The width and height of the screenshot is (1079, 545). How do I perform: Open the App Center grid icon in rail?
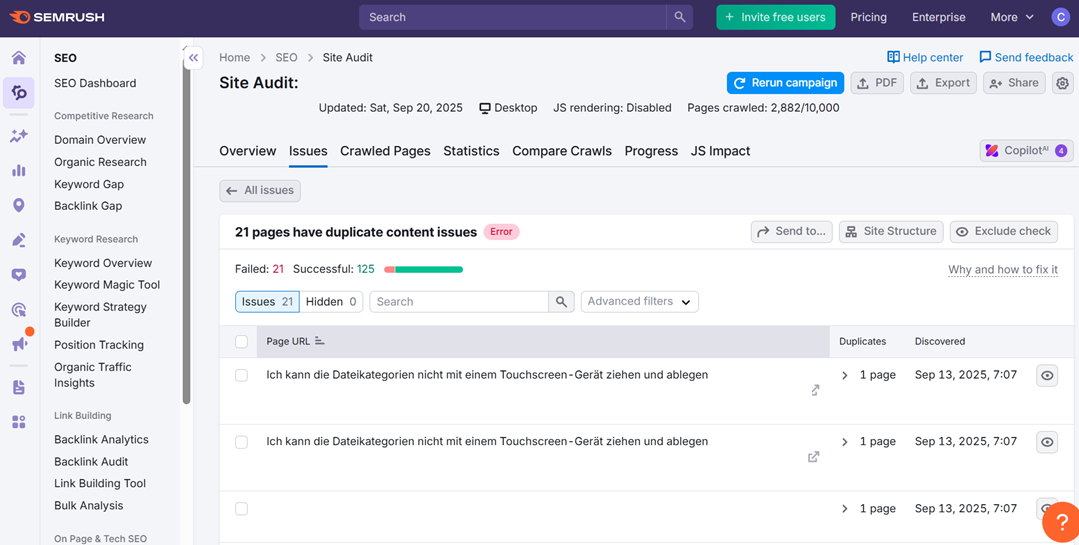click(x=19, y=422)
